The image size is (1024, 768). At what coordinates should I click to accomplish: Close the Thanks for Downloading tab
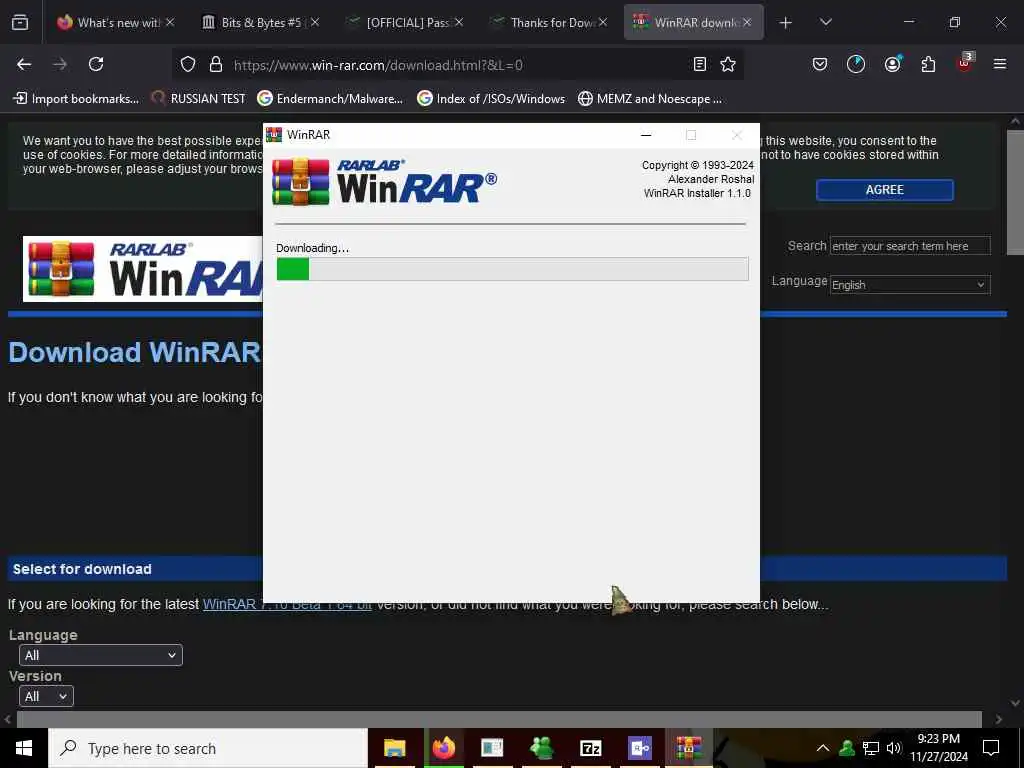point(603,22)
